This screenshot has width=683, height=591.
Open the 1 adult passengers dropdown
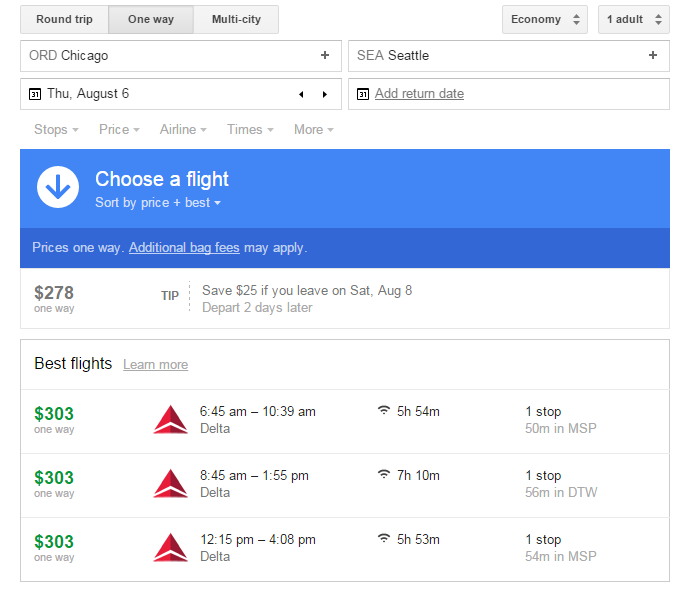(x=634, y=20)
